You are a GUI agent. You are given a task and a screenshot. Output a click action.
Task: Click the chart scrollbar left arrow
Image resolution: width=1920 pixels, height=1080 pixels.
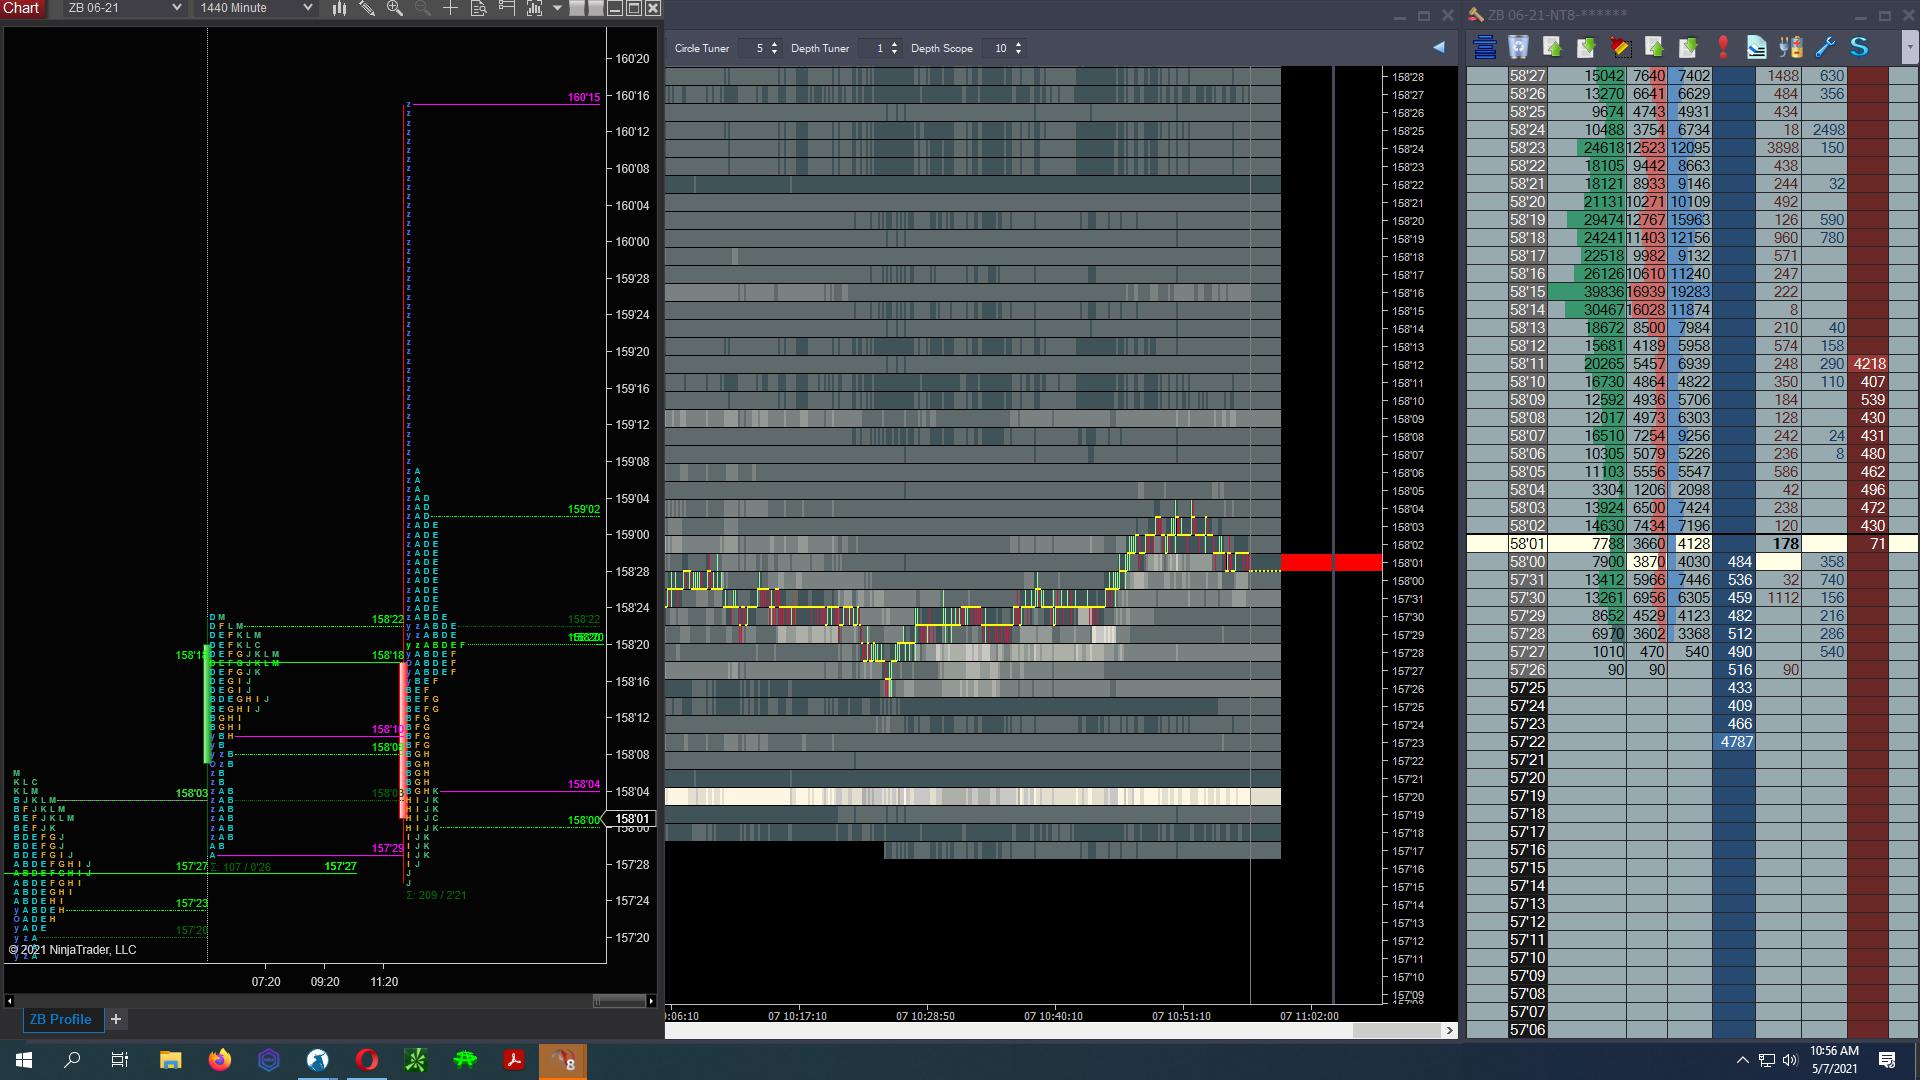(9, 1000)
